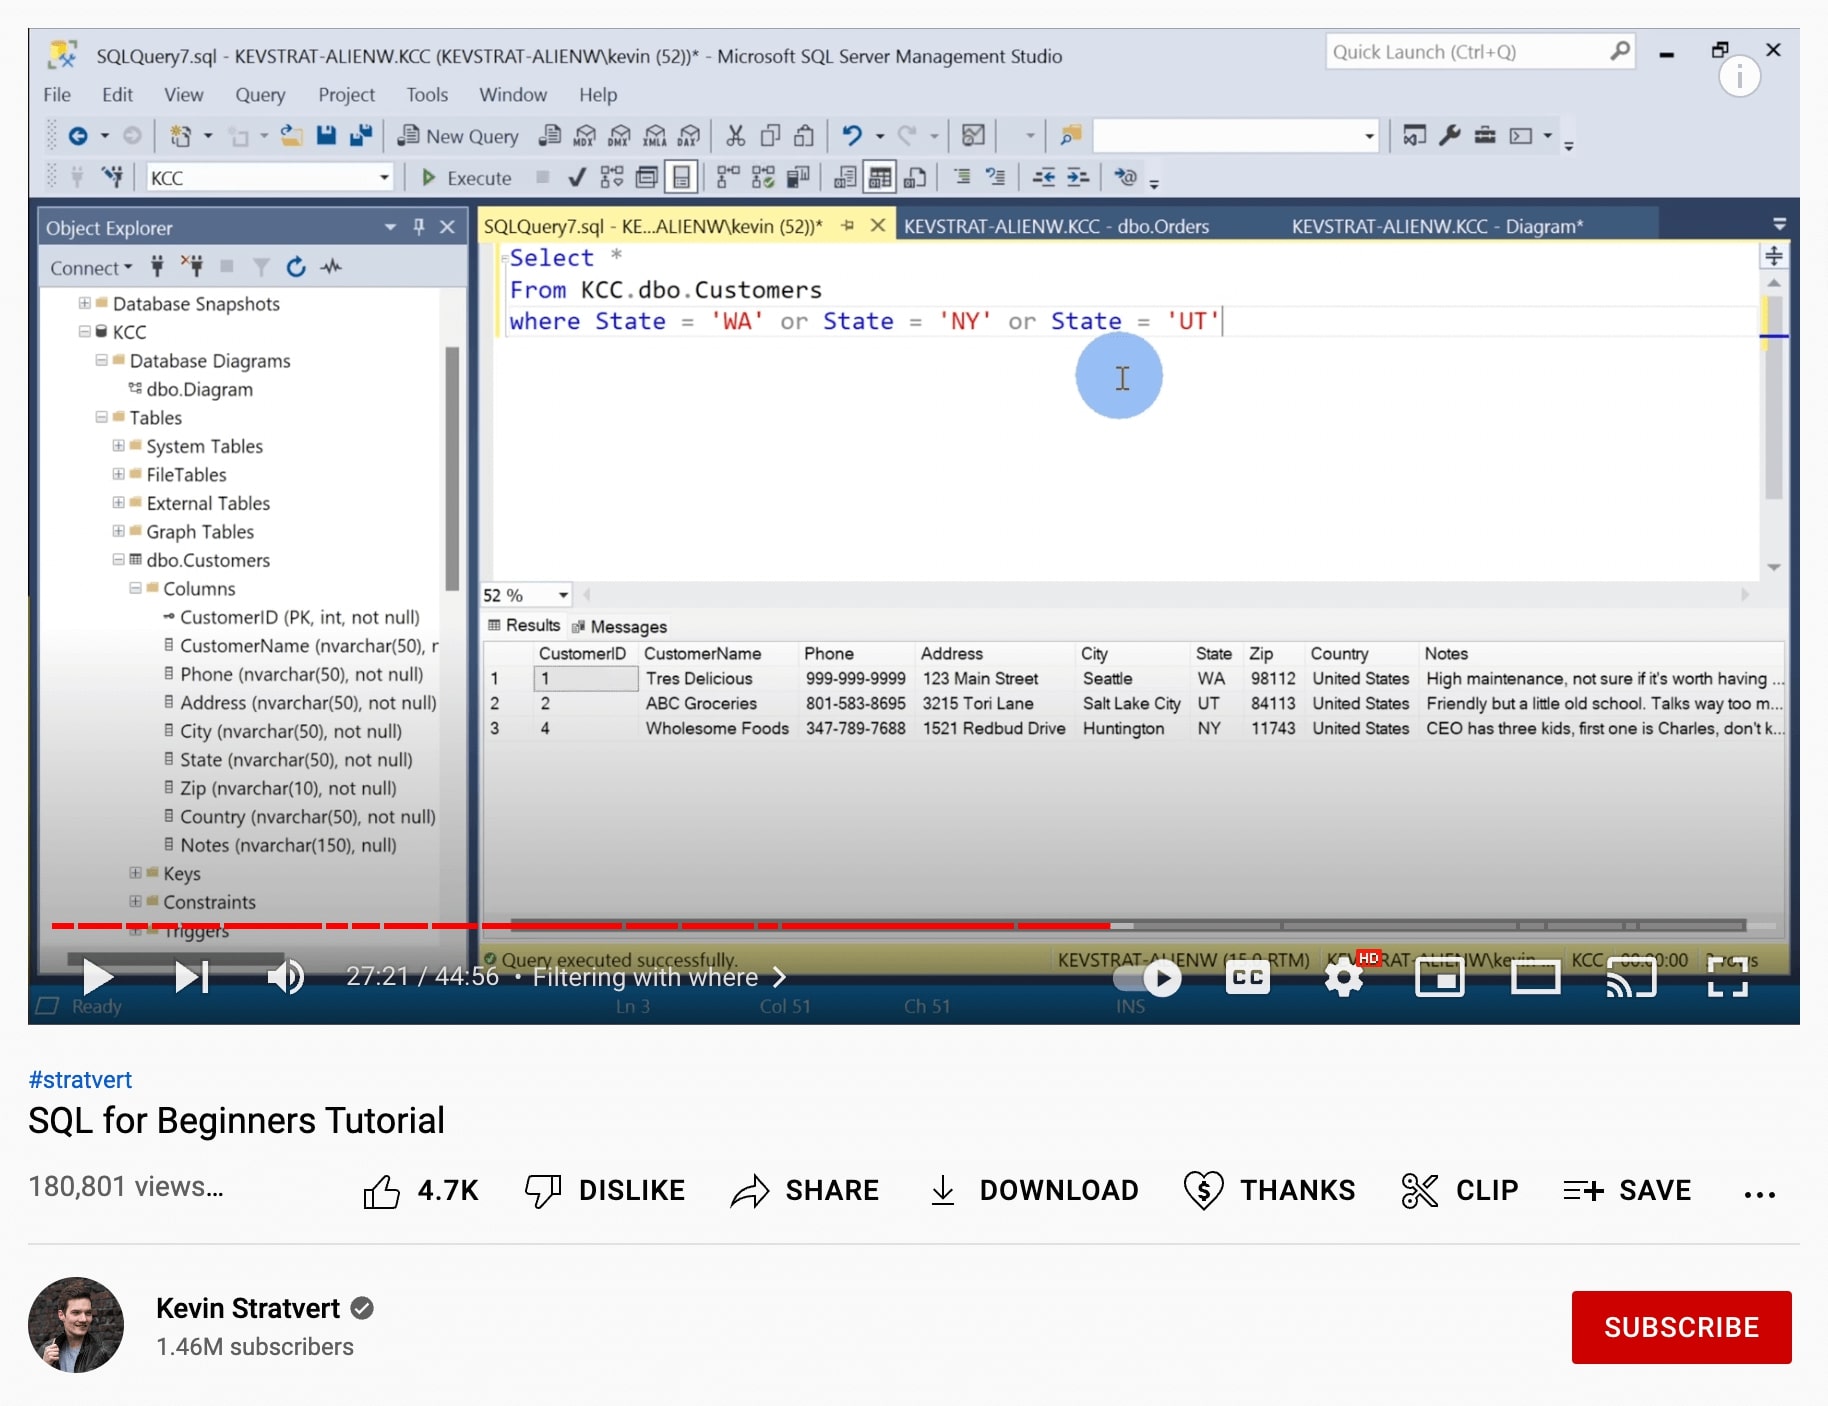This screenshot has width=1828, height=1406.
Task: Skip to the next video
Action: click(x=191, y=977)
